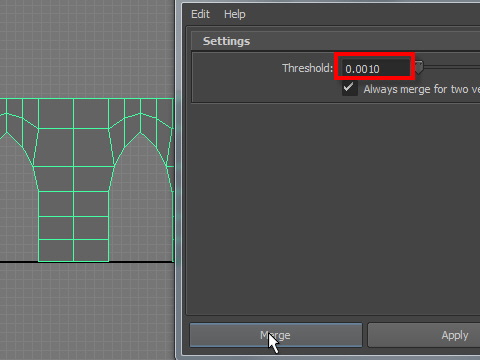The height and width of the screenshot is (360, 480).
Task: Click empty viewport grid above the mesh
Action: (87, 48)
